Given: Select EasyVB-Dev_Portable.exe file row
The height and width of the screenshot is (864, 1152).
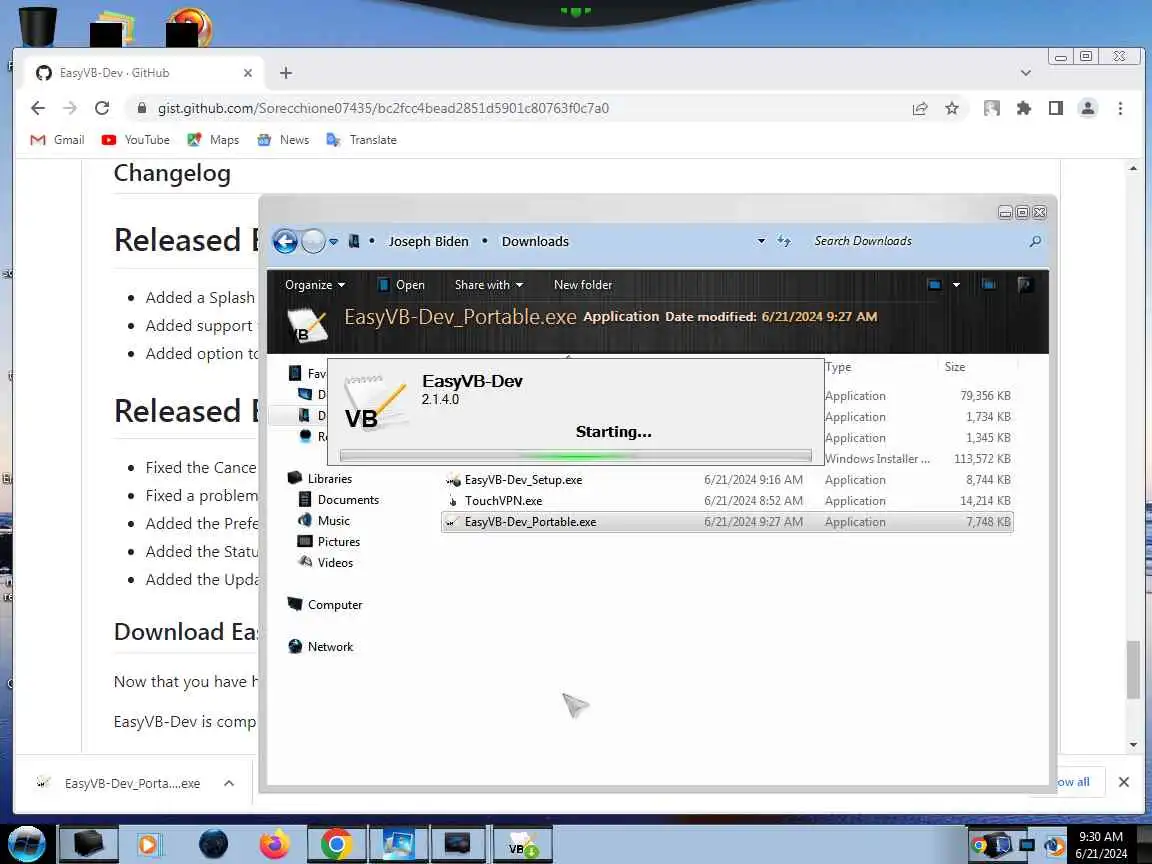Looking at the screenshot, I should click(x=727, y=522).
